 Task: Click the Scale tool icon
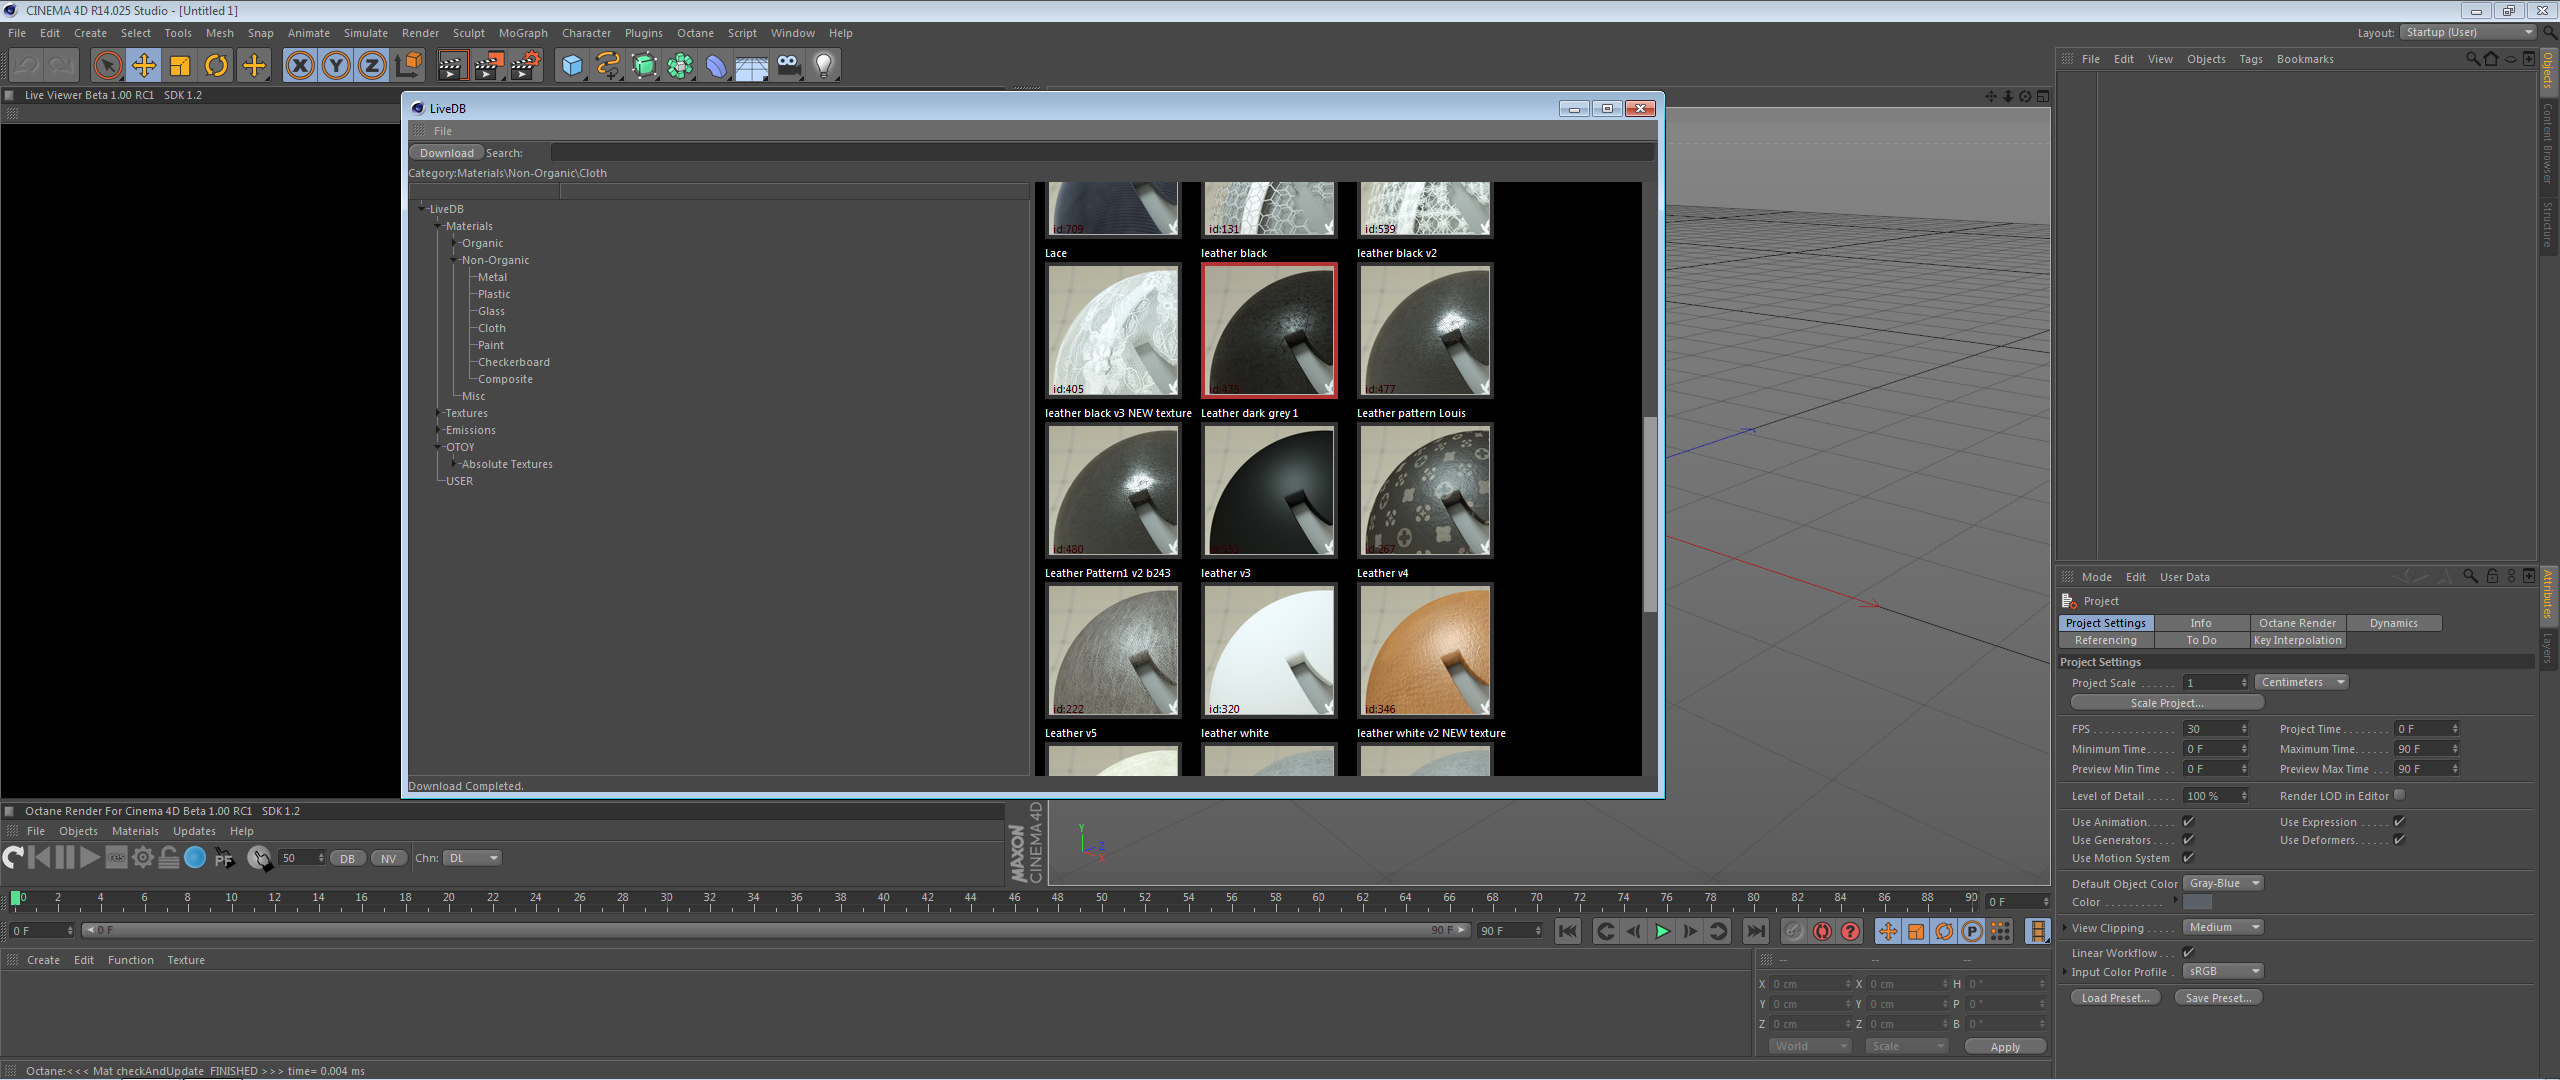click(180, 66)
